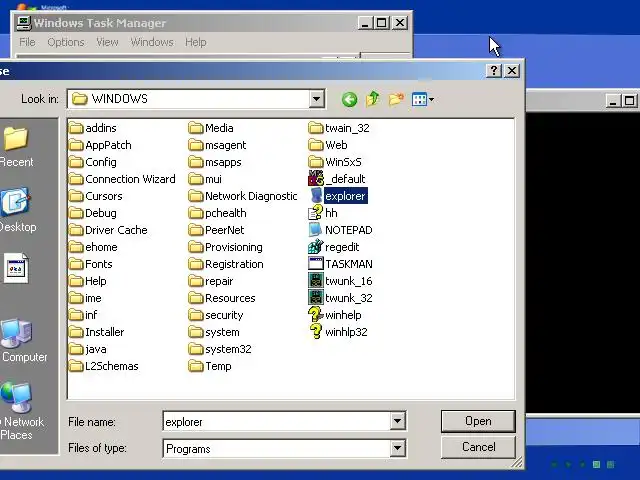Select the Connection Wizard folder

click(x=122, y=179)
